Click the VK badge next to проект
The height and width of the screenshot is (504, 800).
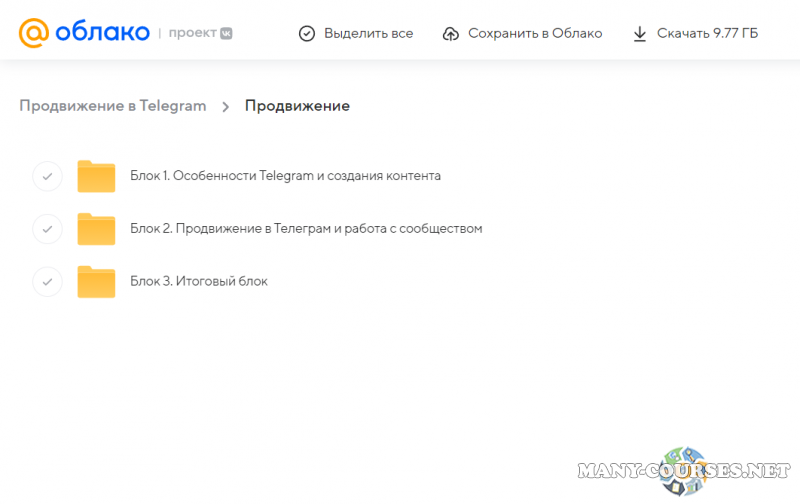[x=226, y=33]
